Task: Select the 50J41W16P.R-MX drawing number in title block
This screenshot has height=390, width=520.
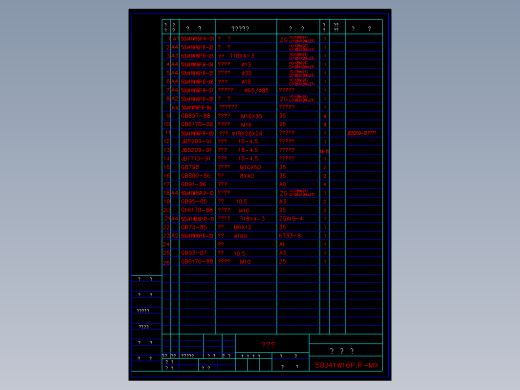Action: pos(347,365)
